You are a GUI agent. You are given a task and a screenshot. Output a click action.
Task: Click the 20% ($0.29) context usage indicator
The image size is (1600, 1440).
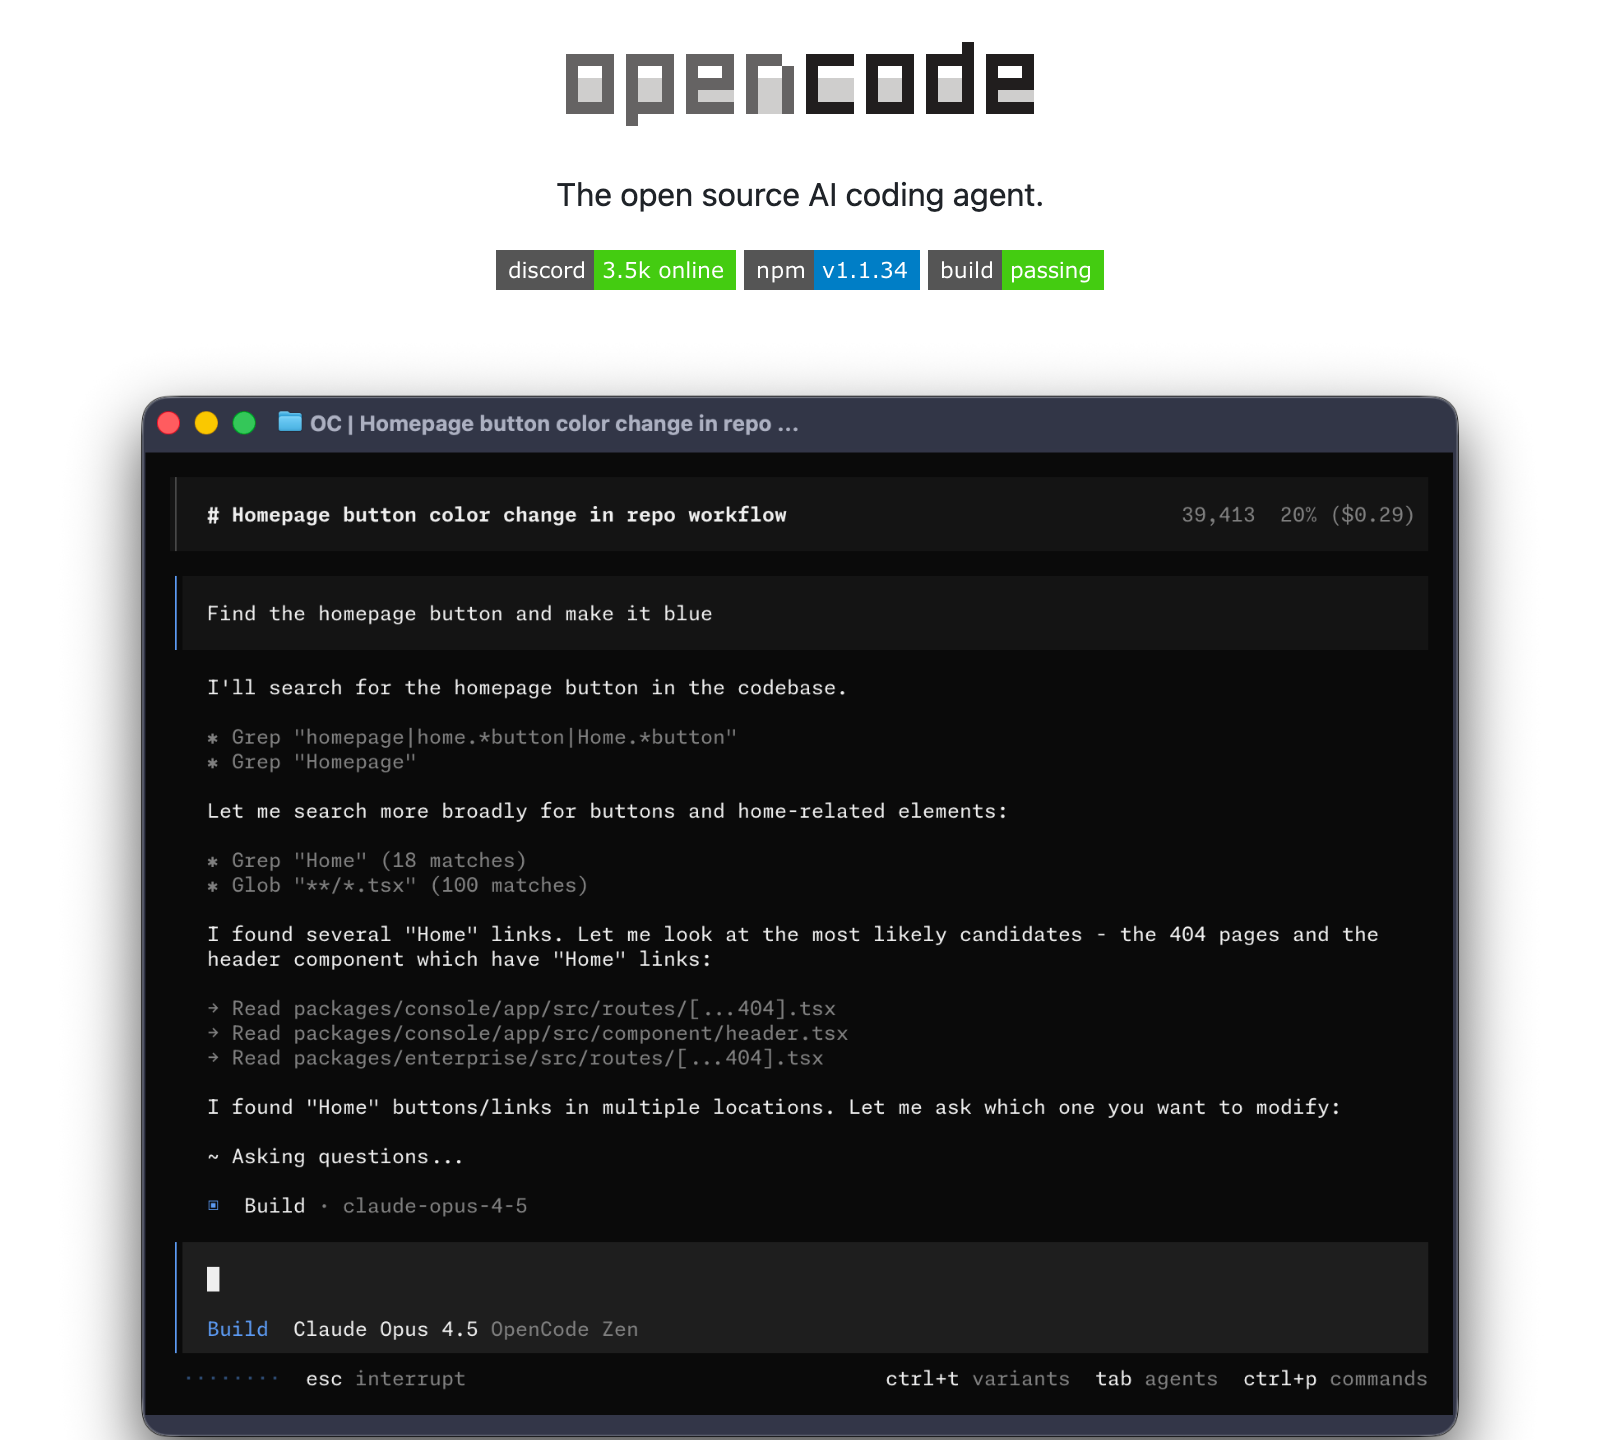click(x=1346, y=515)
